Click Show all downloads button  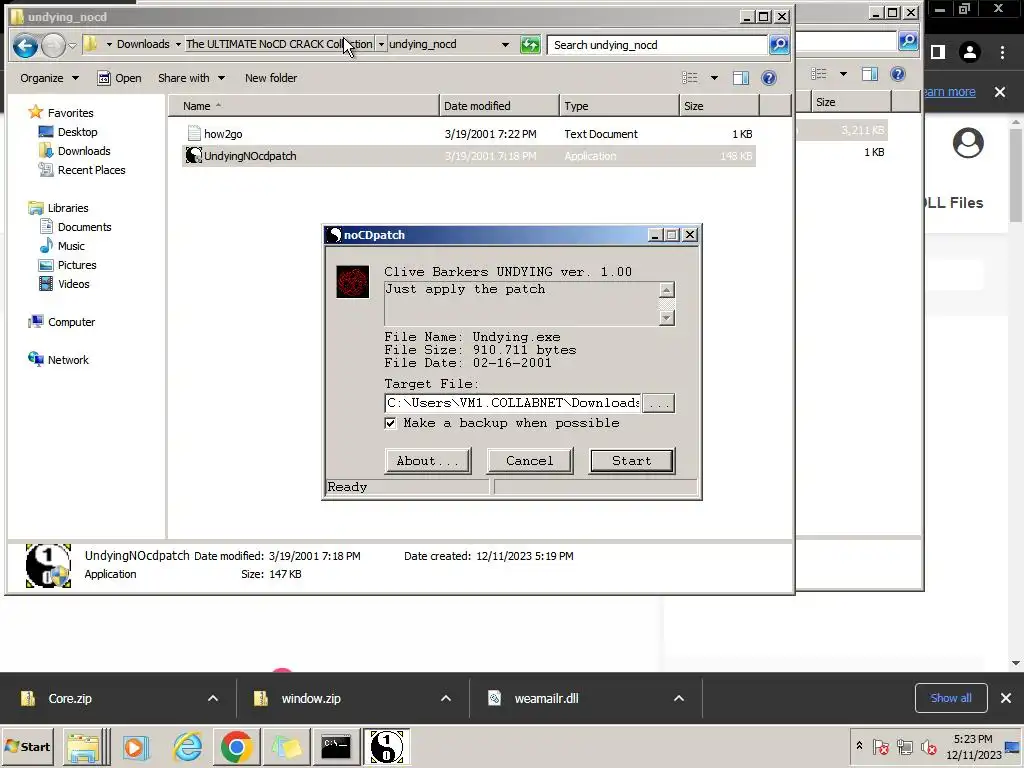[x=951, y=698]
